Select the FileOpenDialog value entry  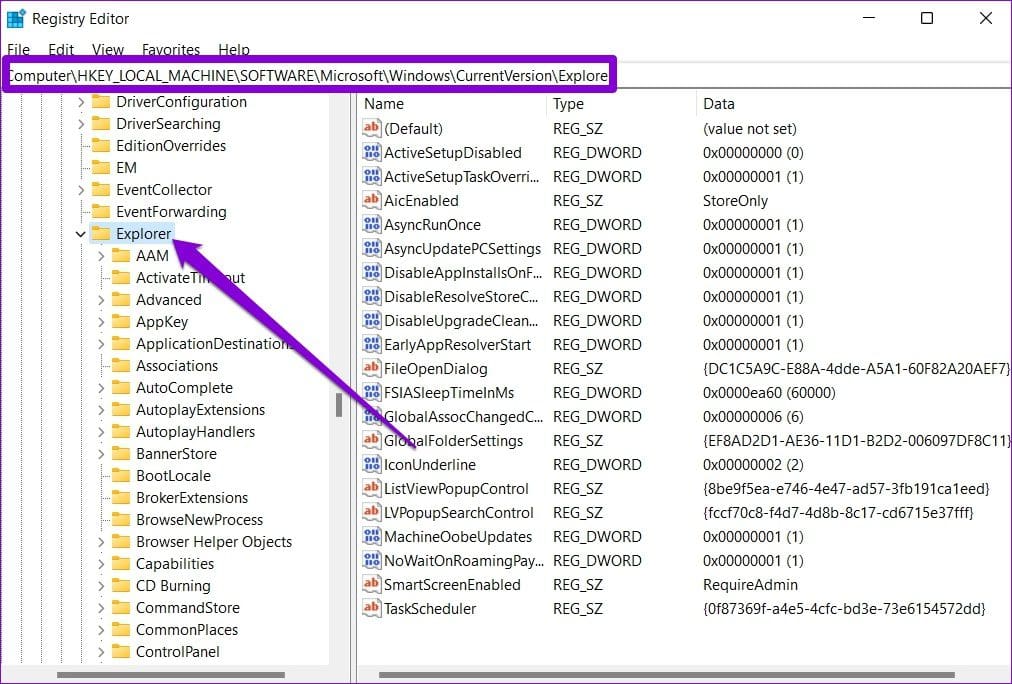[x=435, y=369]
